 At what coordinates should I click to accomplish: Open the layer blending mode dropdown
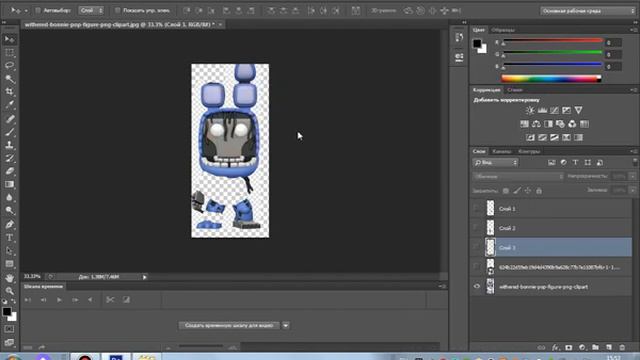click(518, 176)
